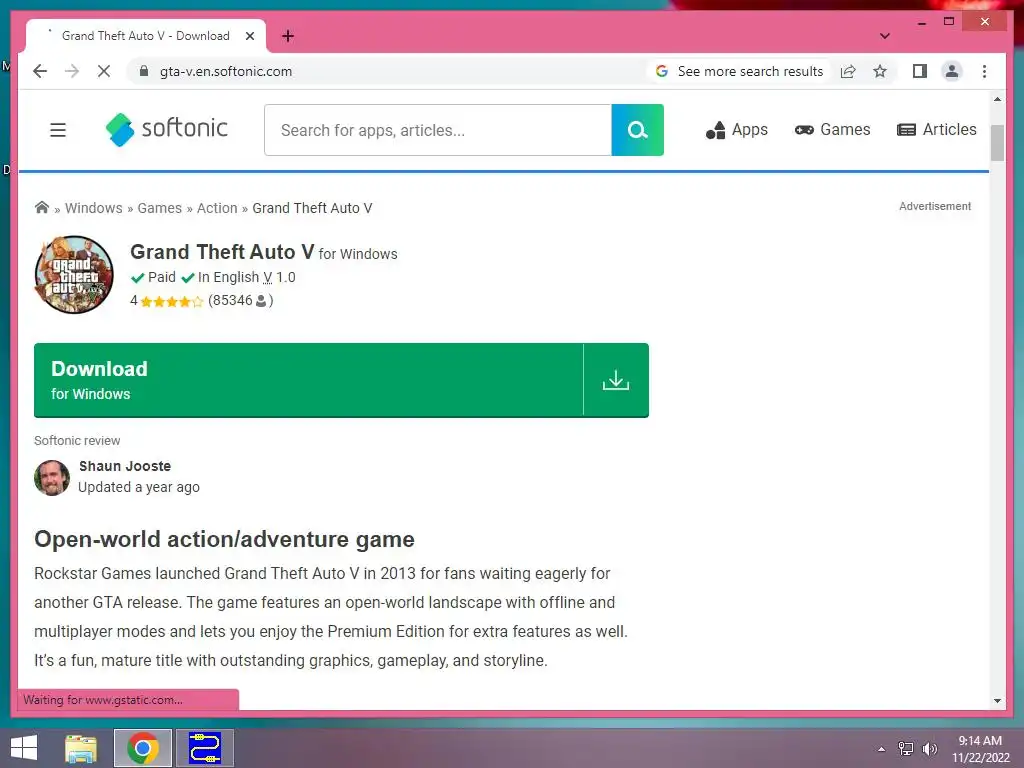Click the Grand Theft Auto V game thumbnail
The image size is (1024, 768).
coord(74,275)
